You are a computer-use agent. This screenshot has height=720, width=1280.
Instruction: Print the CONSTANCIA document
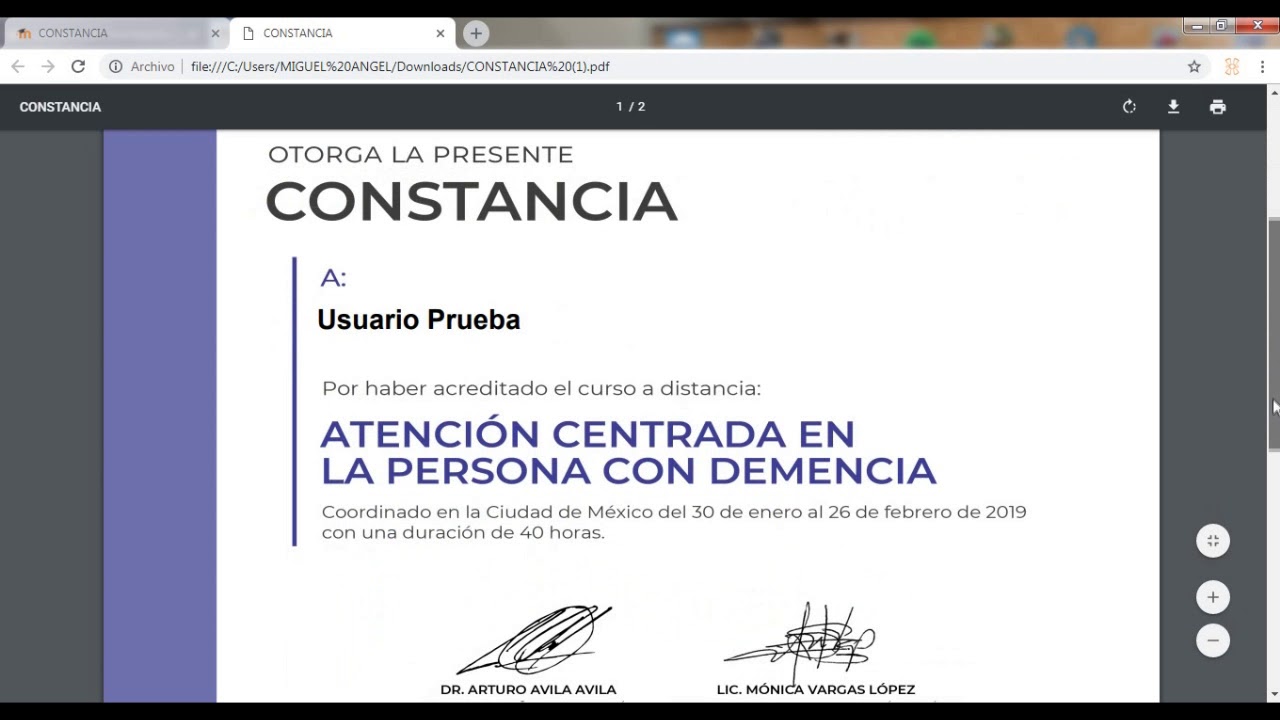click(1217, 107)
